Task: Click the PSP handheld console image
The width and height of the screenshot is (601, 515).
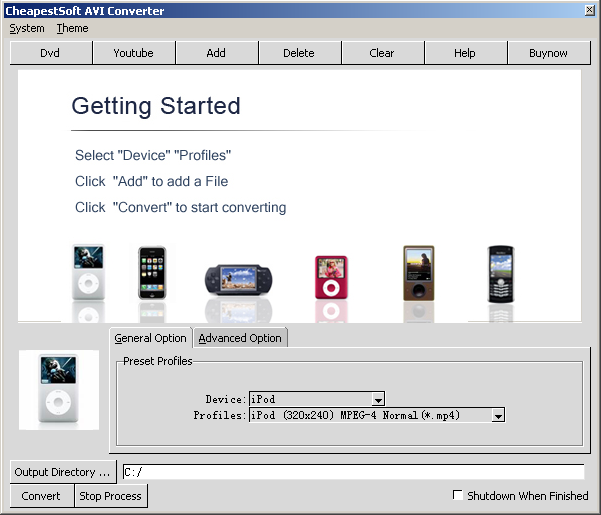Action: 238,280
